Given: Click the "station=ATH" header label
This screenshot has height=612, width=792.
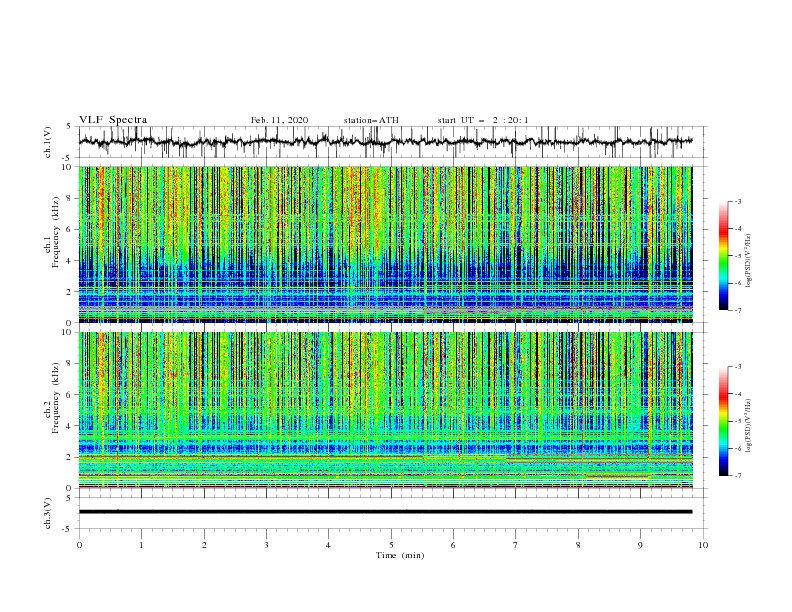Looking at the screenshot, I should tap(371, 120).
